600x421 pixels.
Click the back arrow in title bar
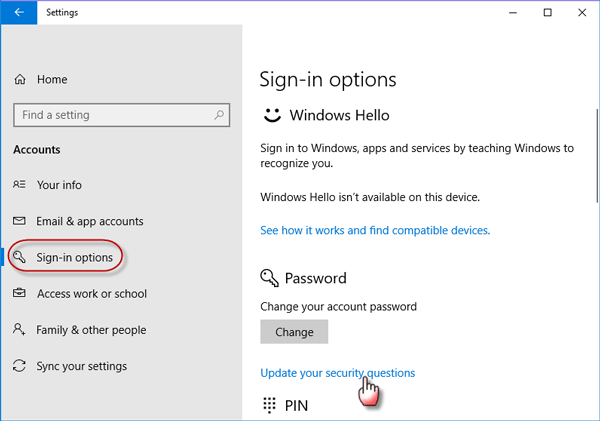(19, 13)
